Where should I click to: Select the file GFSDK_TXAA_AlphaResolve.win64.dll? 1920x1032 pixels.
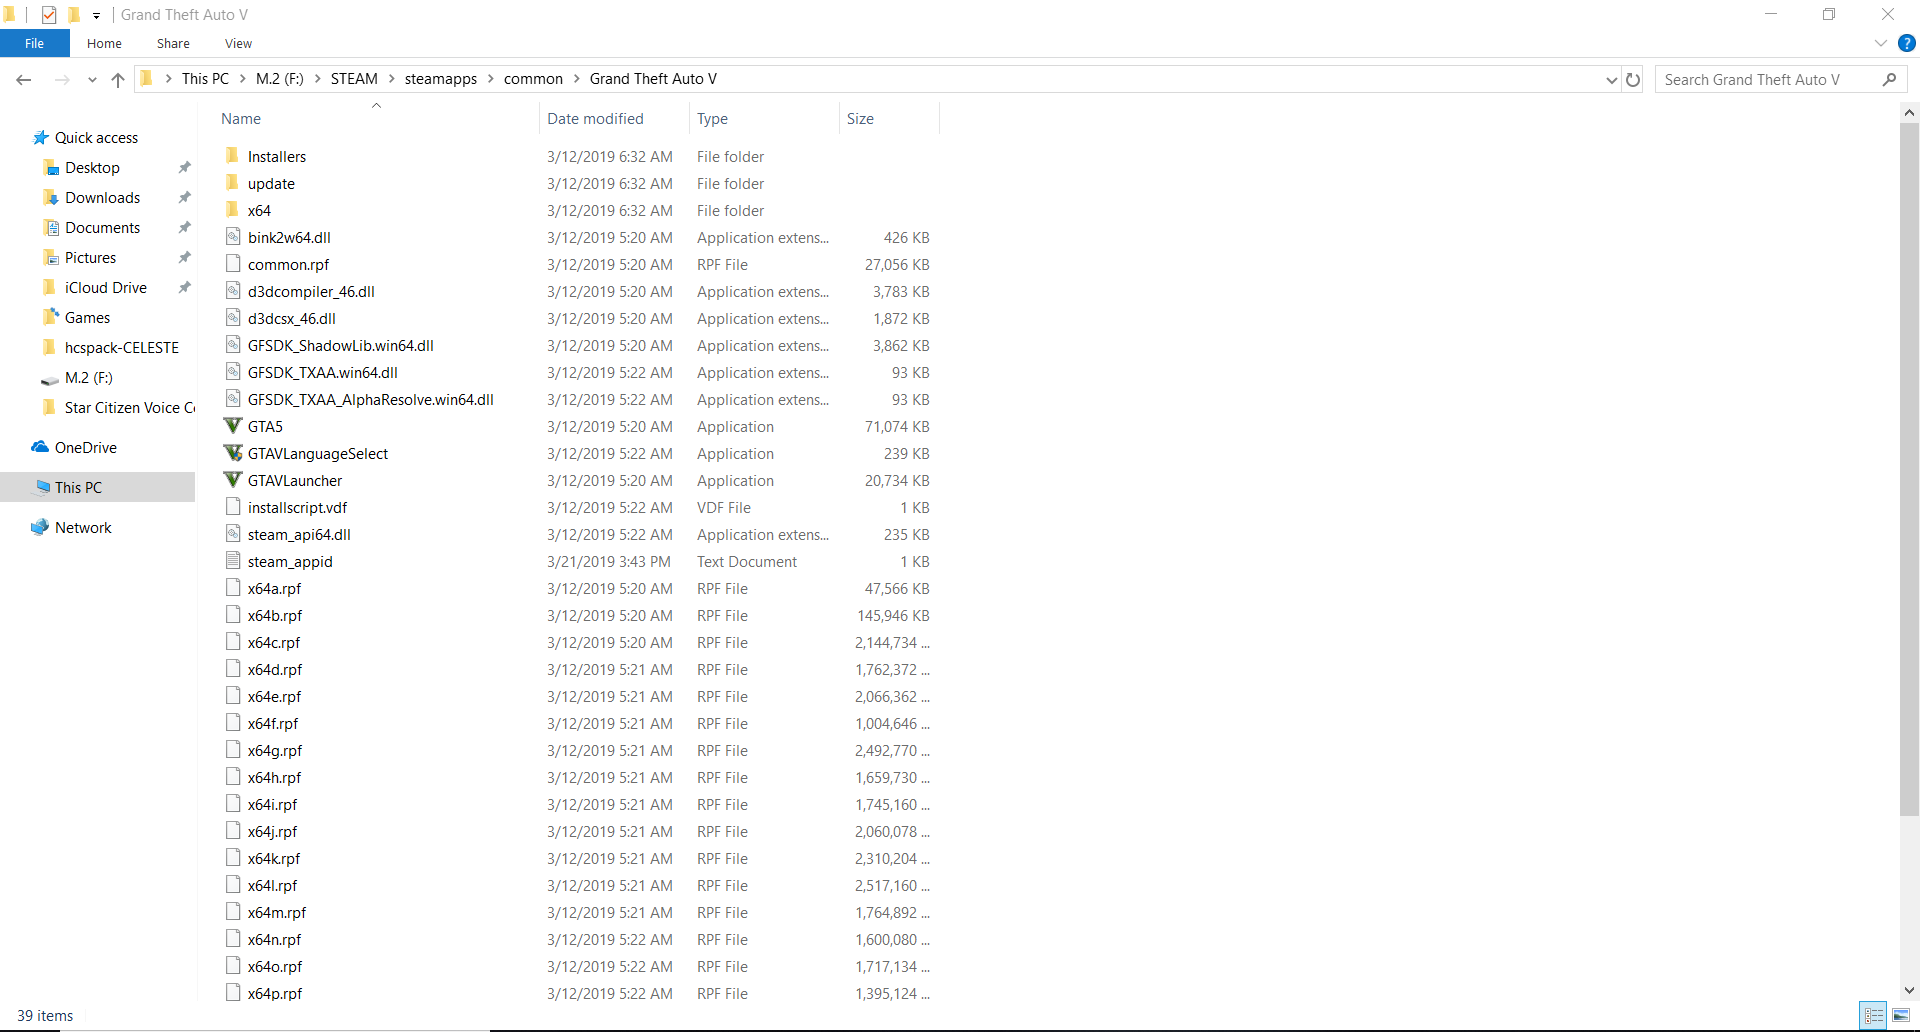tap(370, 399)
